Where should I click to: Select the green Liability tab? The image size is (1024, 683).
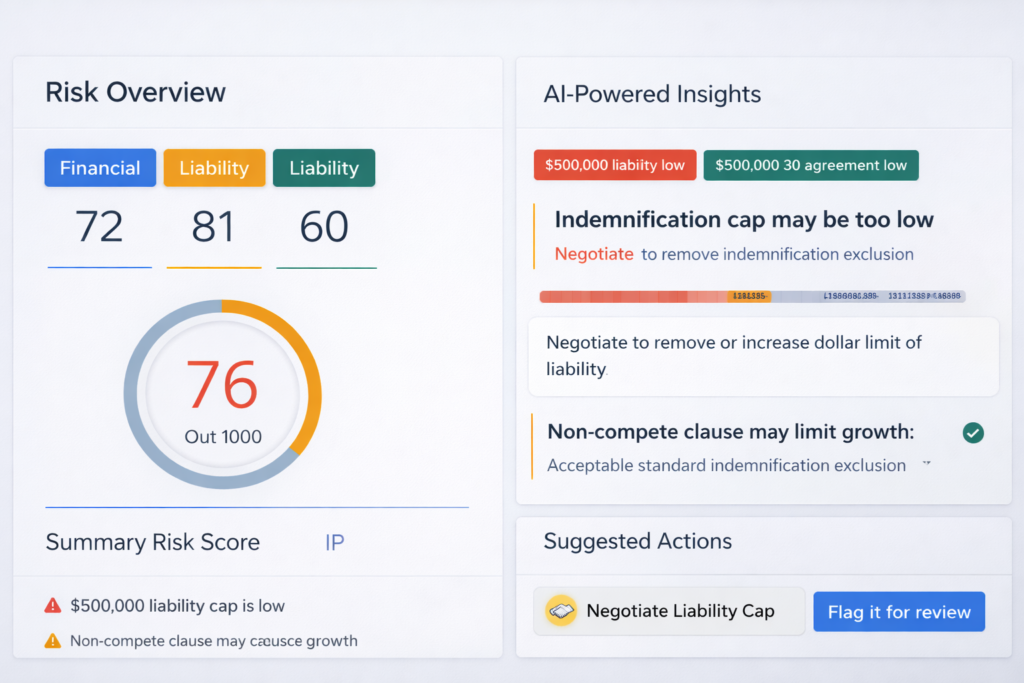324,168
